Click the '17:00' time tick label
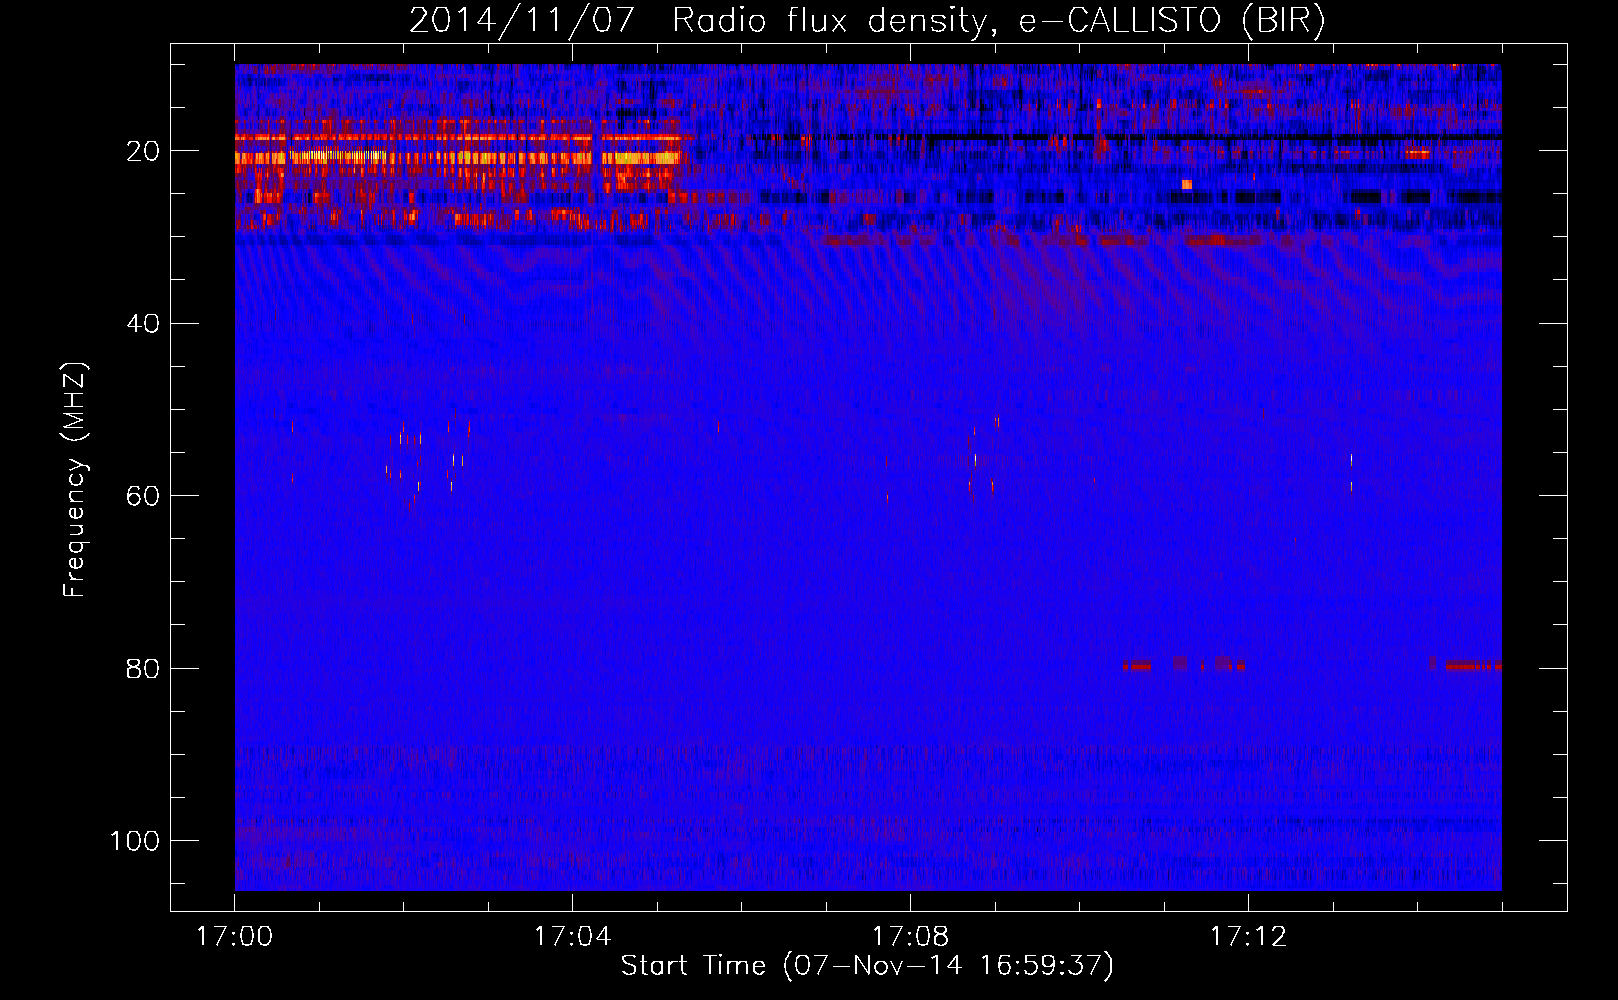This screenshot has height=1000, width=1618. (234, 937)
